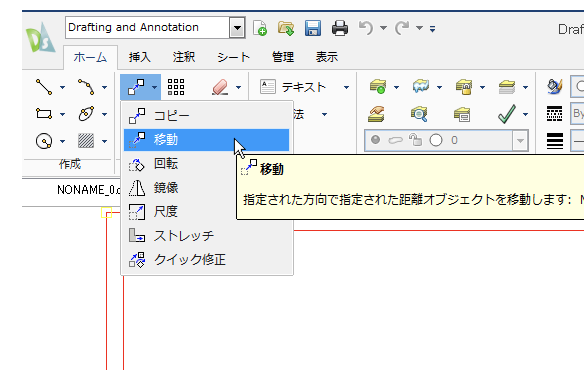The height and width of the screenshot is (370, 584).
Task: Expand the Eraser tool dropdown arrow
Action: 238,88
